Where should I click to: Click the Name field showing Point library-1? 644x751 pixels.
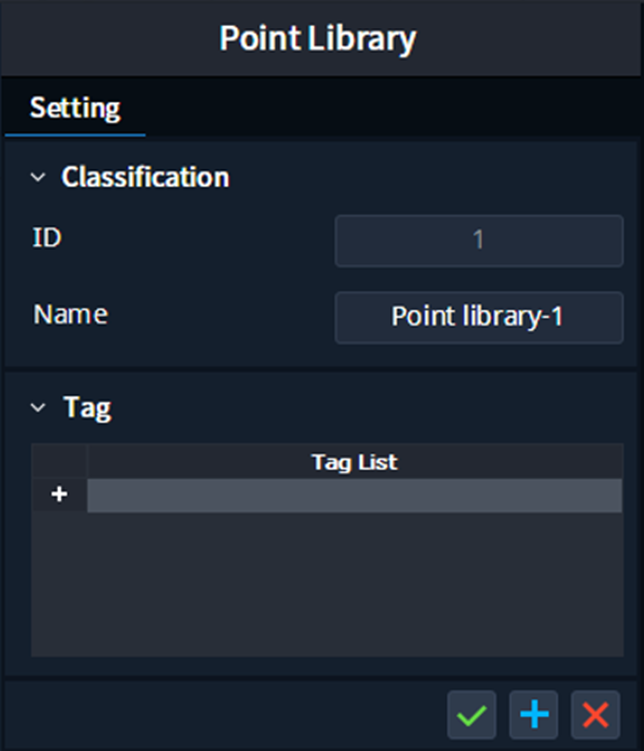pos(479,318)
